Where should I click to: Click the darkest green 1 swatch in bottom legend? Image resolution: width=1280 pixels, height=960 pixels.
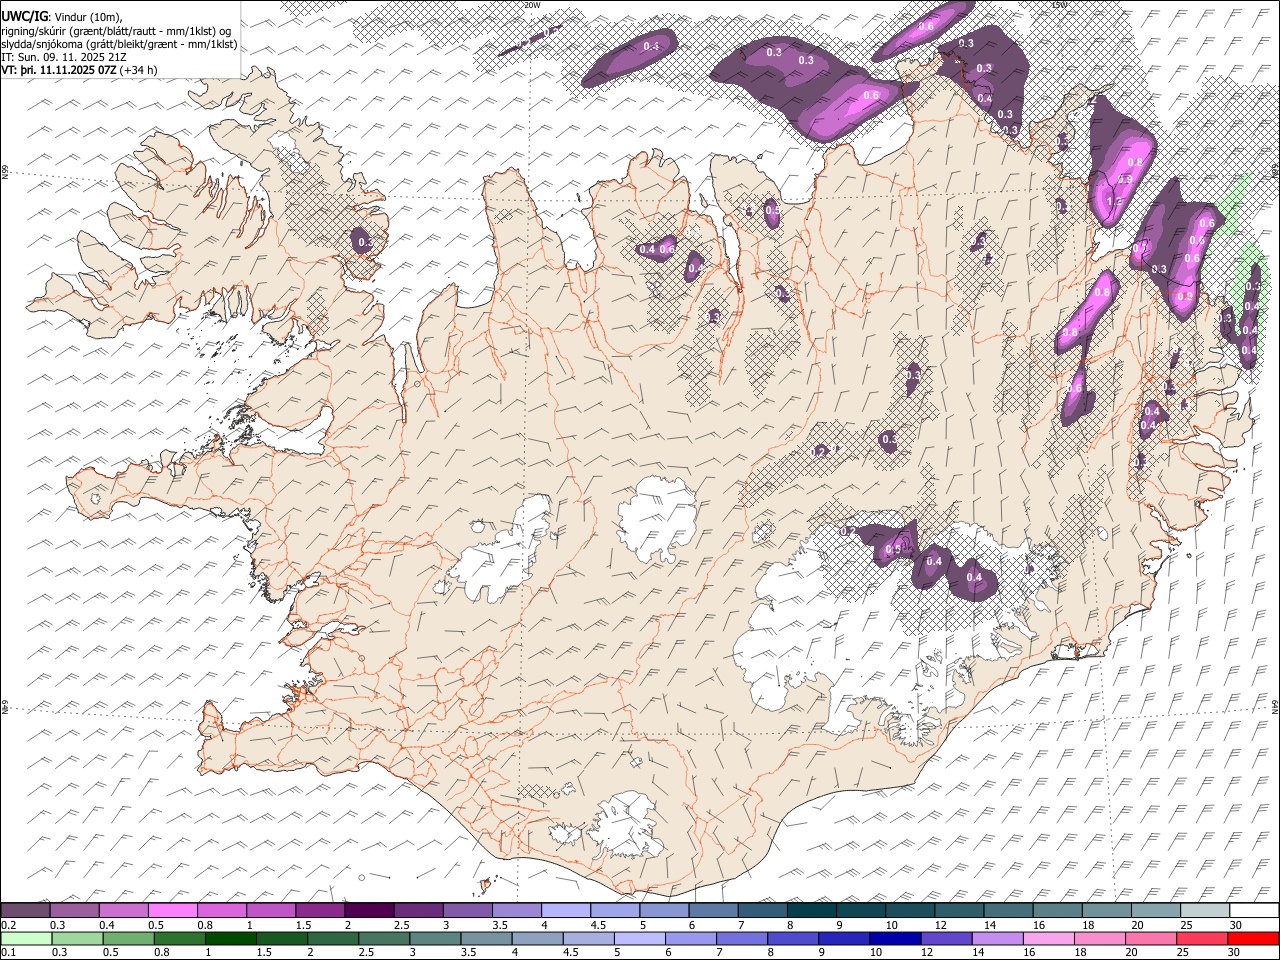pyautogui.click(x=231, y=938)
